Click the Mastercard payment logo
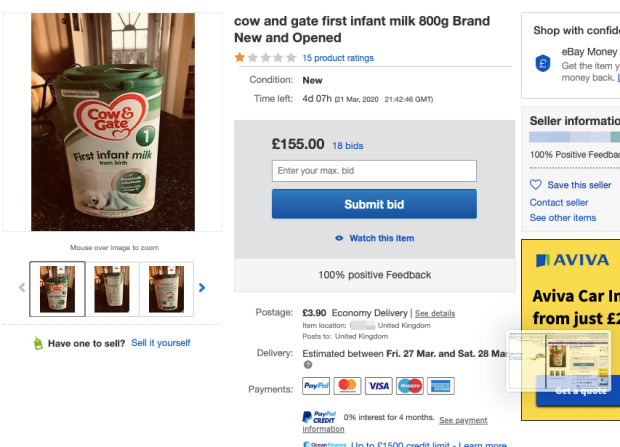 [347, 385]
